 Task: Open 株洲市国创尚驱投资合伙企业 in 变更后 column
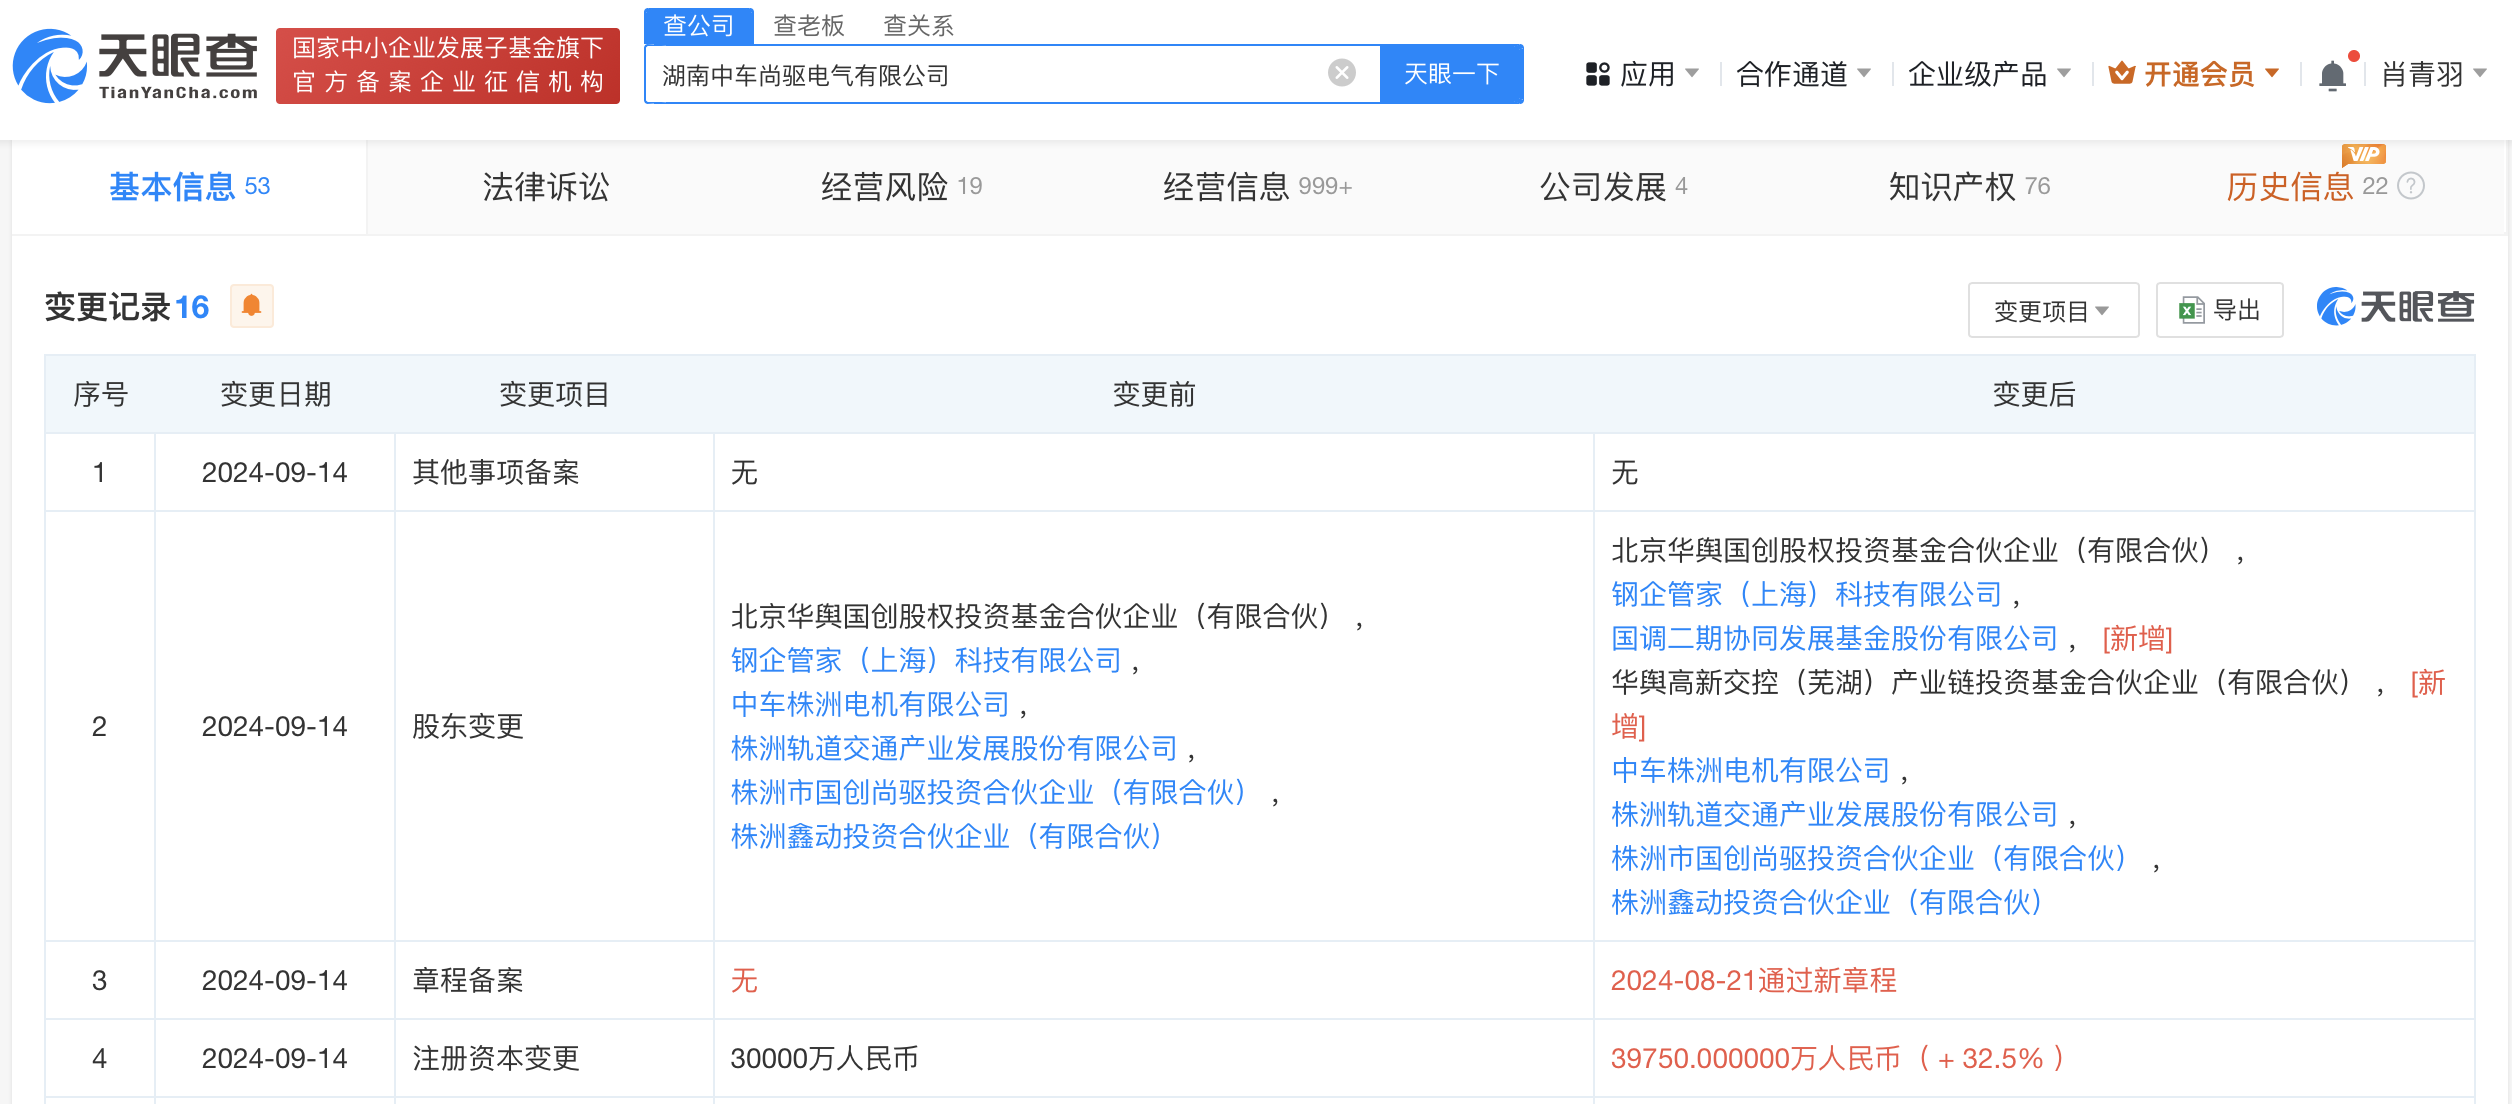[1871, 858]
